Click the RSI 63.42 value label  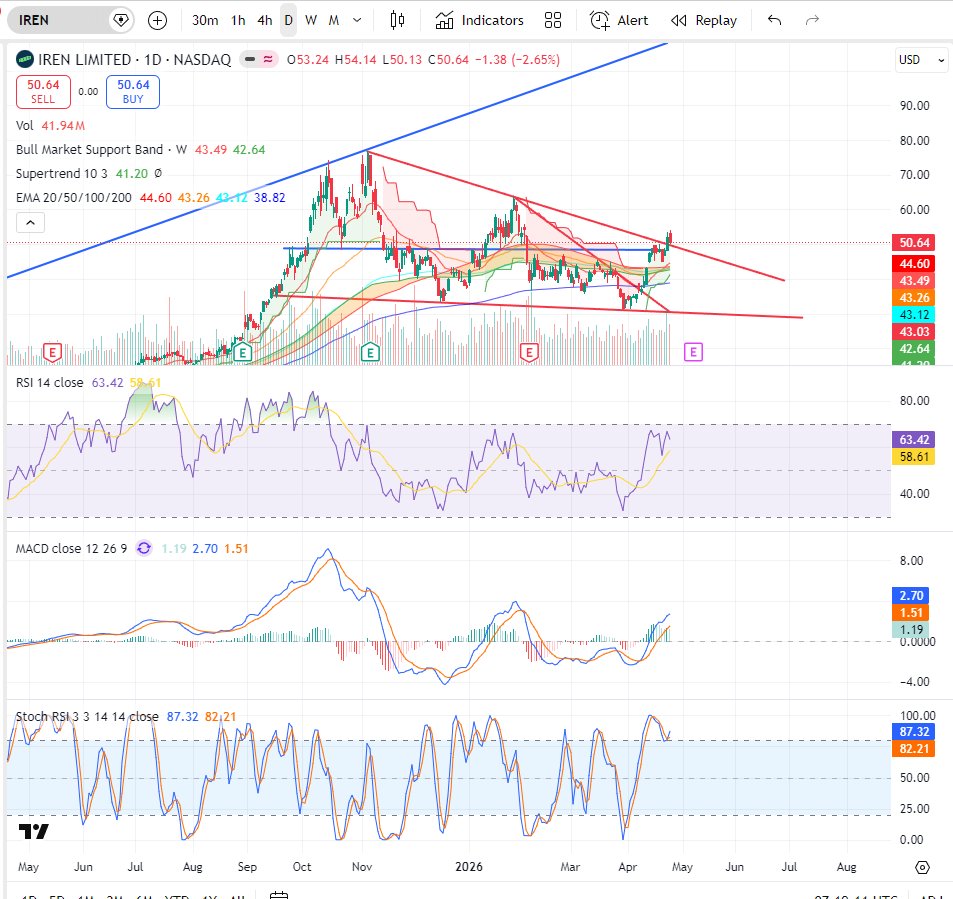point(913,439)
